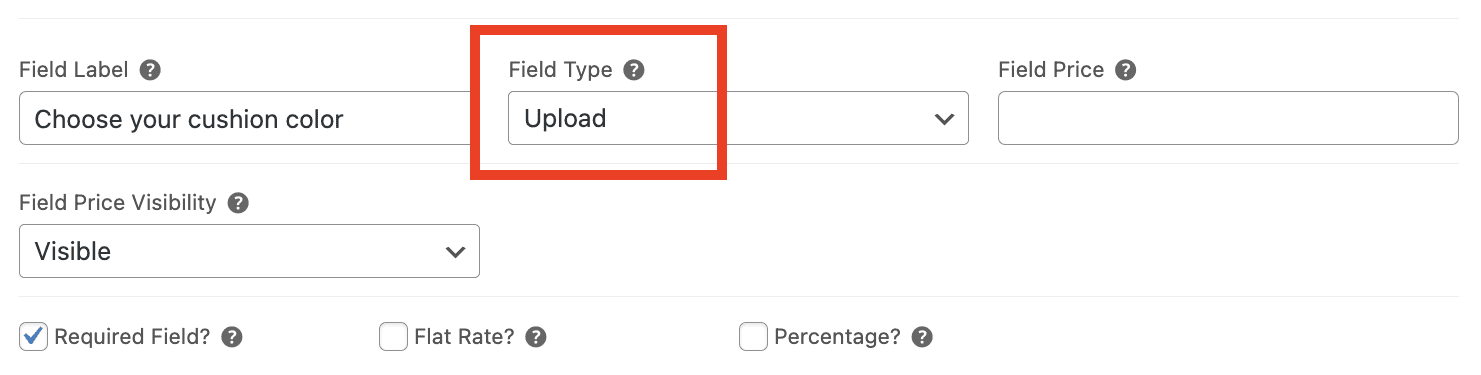This screenshot has width=1481, height=375.
Task: Click the "Field Price Visibility" caption text
Action: 118,203
